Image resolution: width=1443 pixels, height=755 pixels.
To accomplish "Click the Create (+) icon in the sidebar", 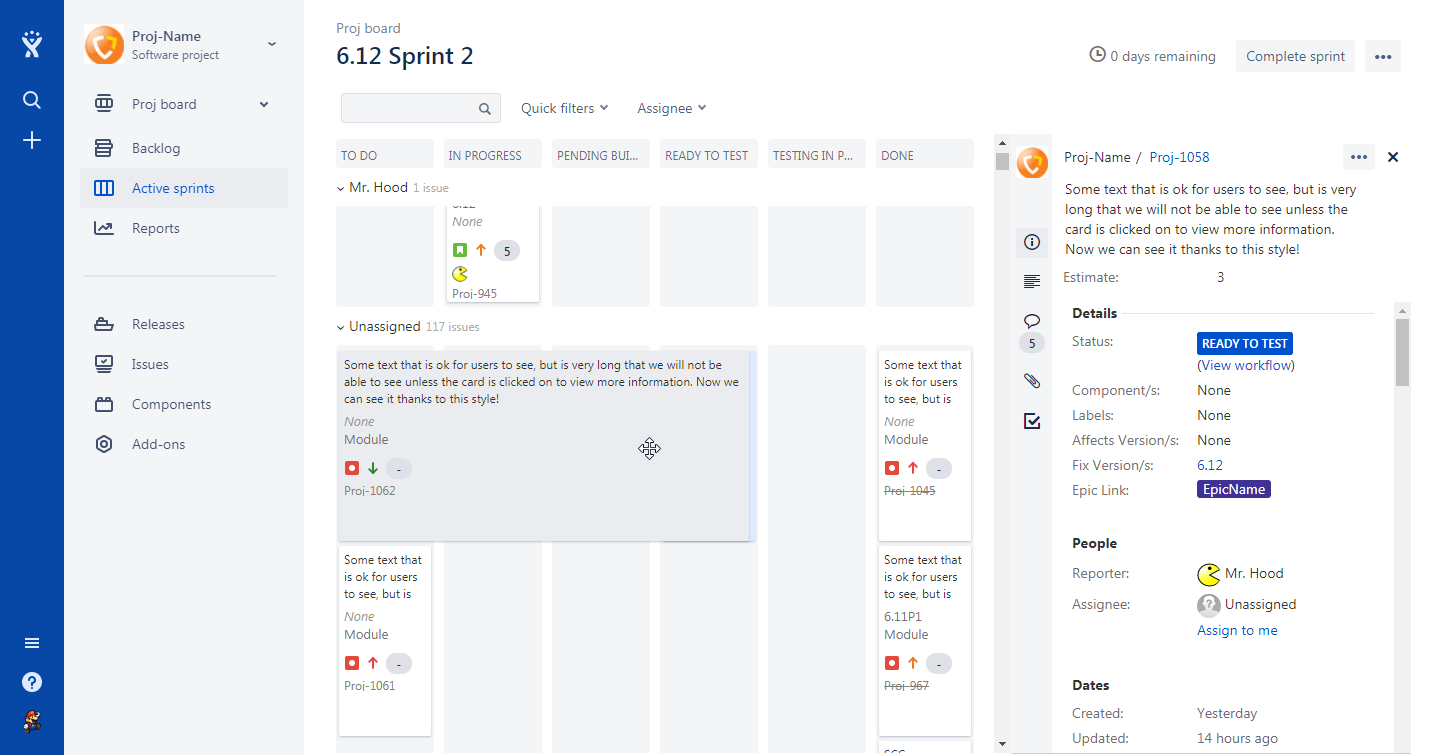I will (x=31, y=140).
